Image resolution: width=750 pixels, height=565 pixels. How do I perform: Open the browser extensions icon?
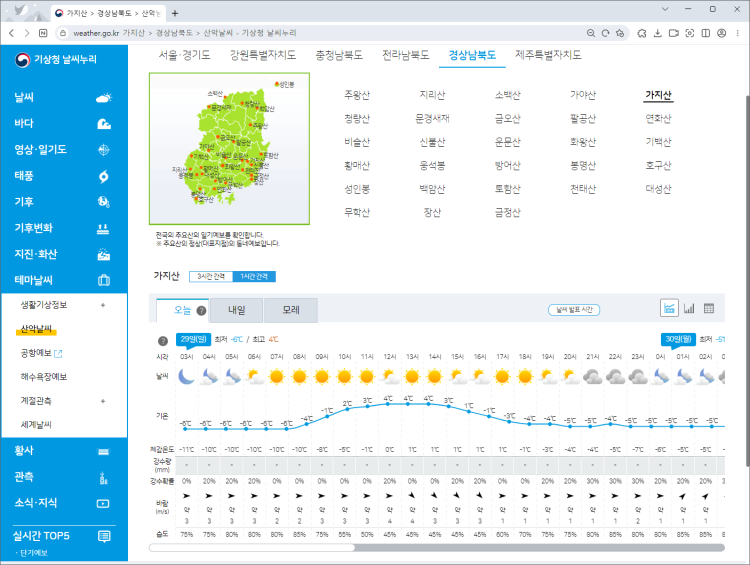coord(642,33)
